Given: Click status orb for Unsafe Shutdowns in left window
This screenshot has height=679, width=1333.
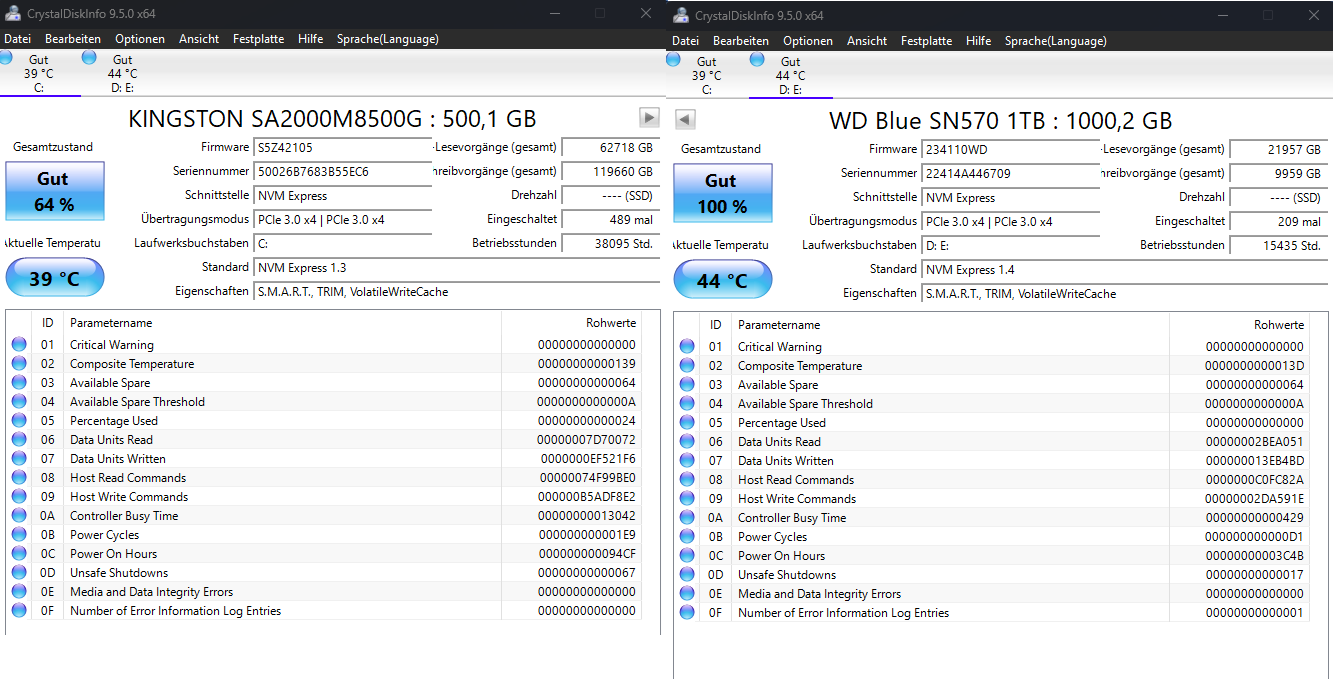Looking at the screenshot, I should click(19, 573).
